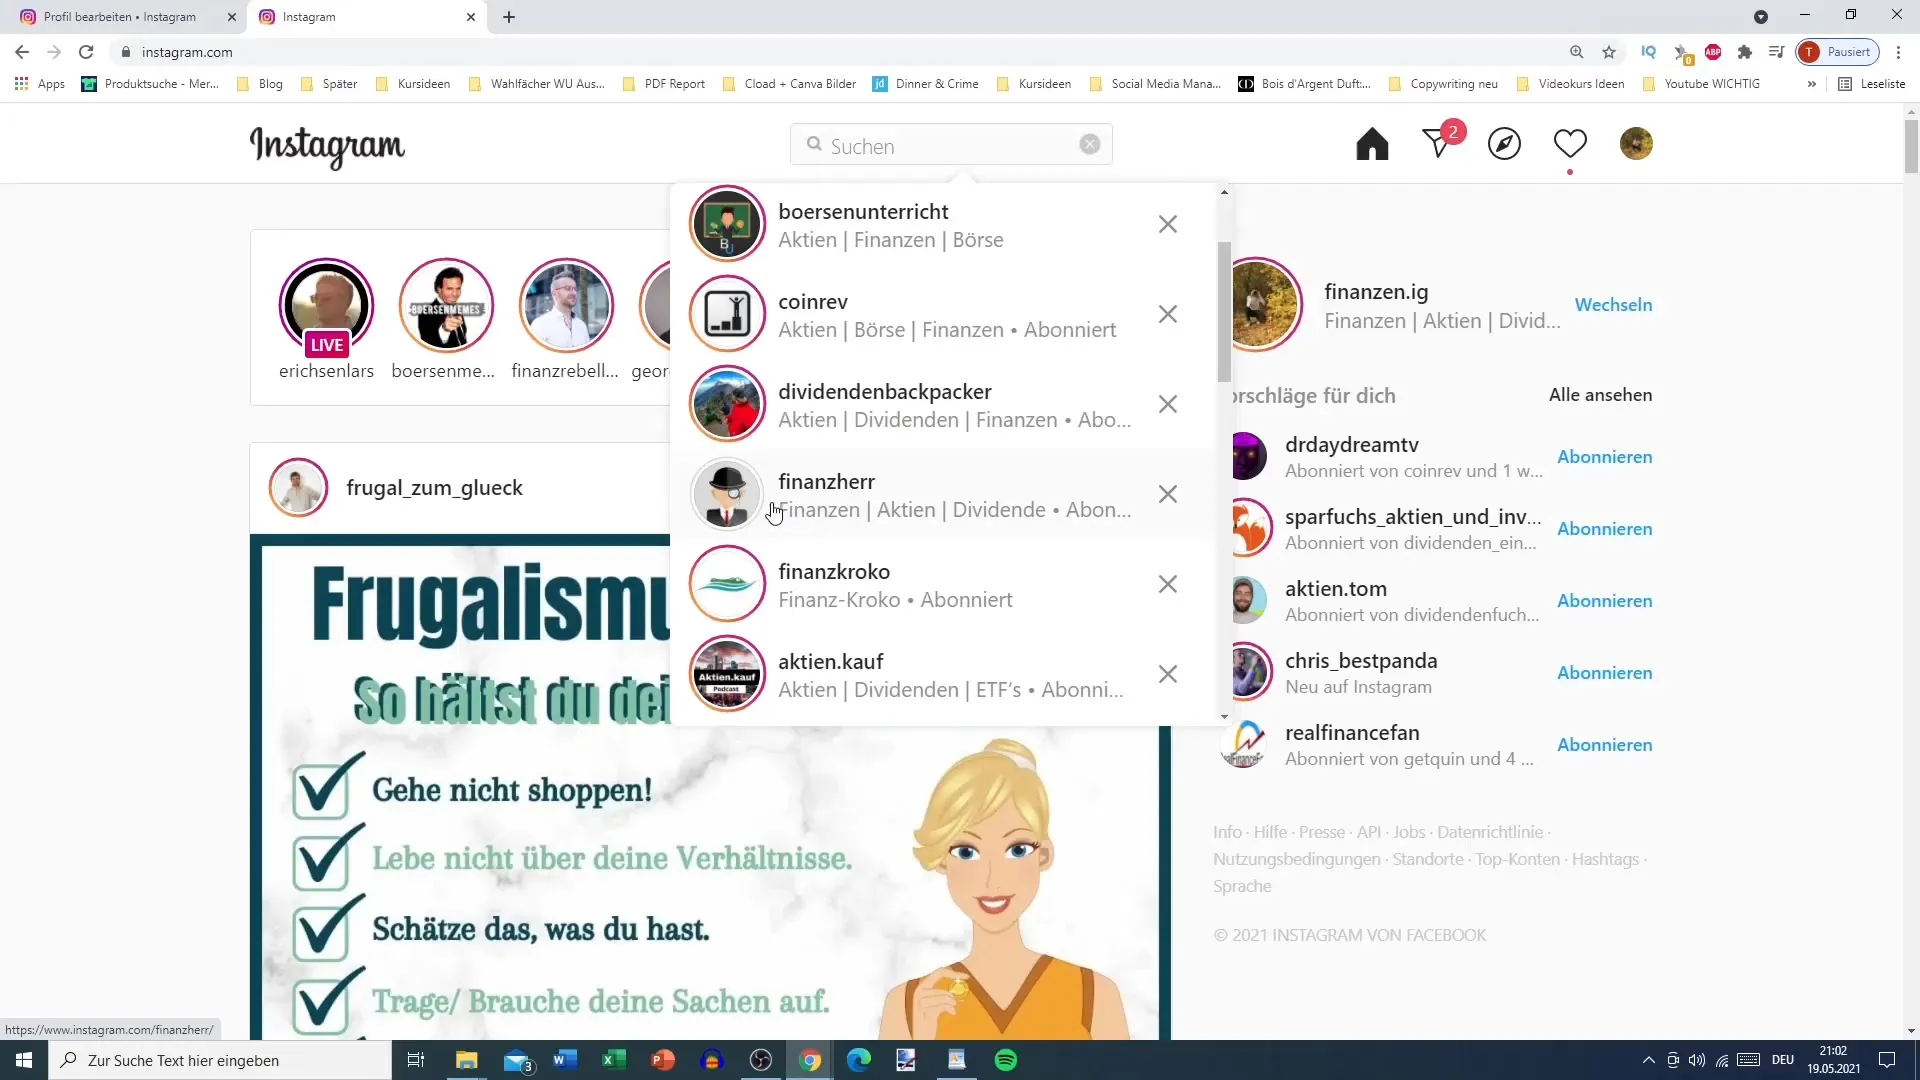Click Alle ansehen for suggestions

tap(1600, 395)
